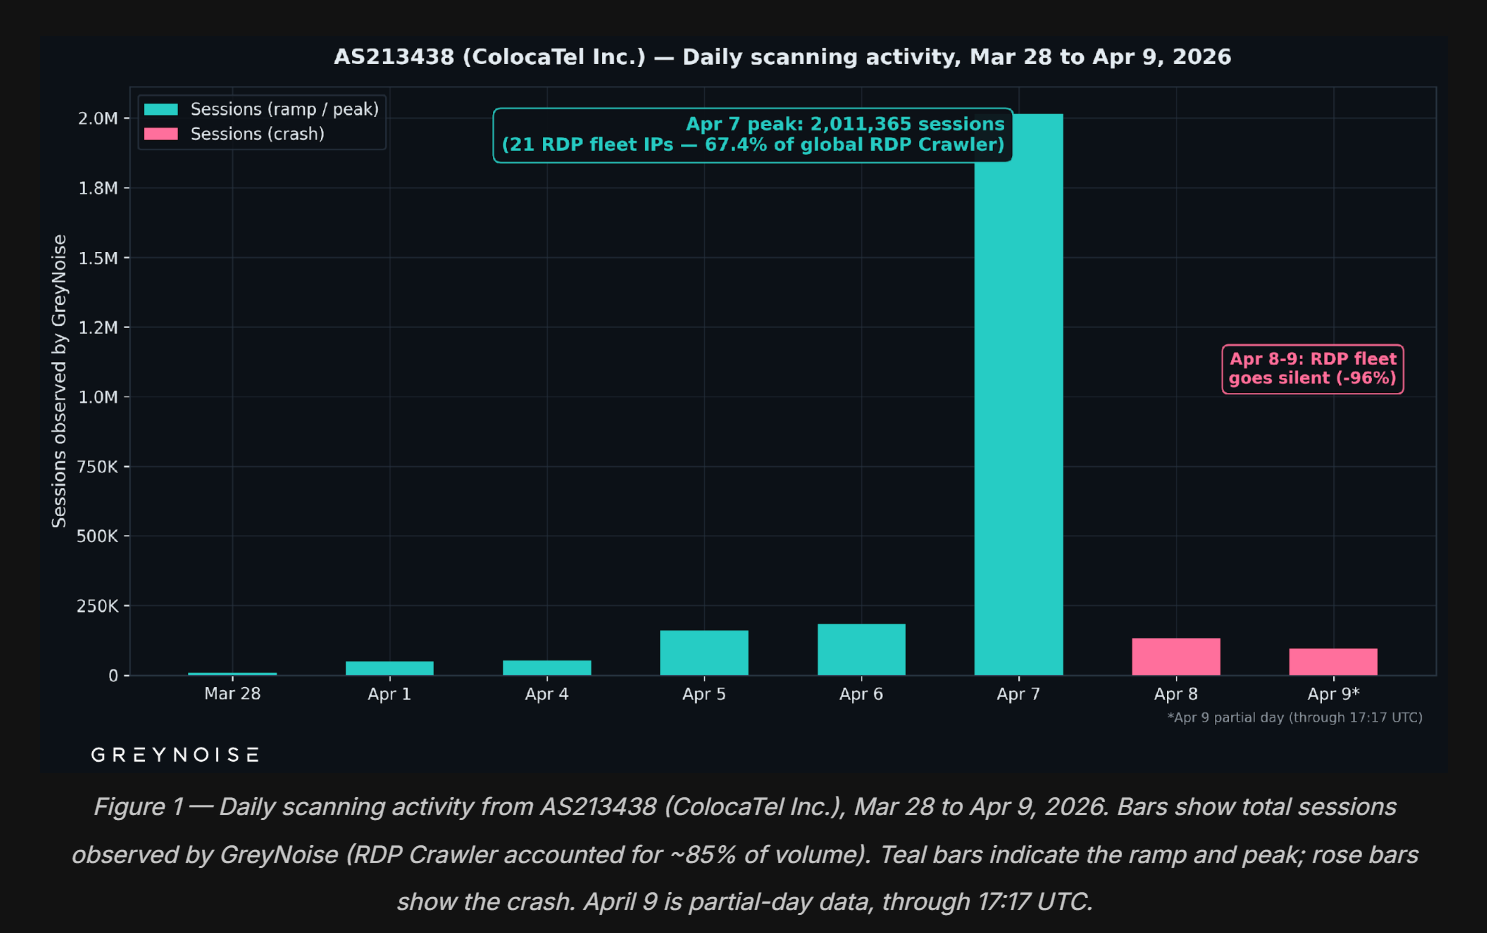This screenshot has height=933, width=1487.
Task: Click the teal bar above Apr 4
Action: (547, 668)
